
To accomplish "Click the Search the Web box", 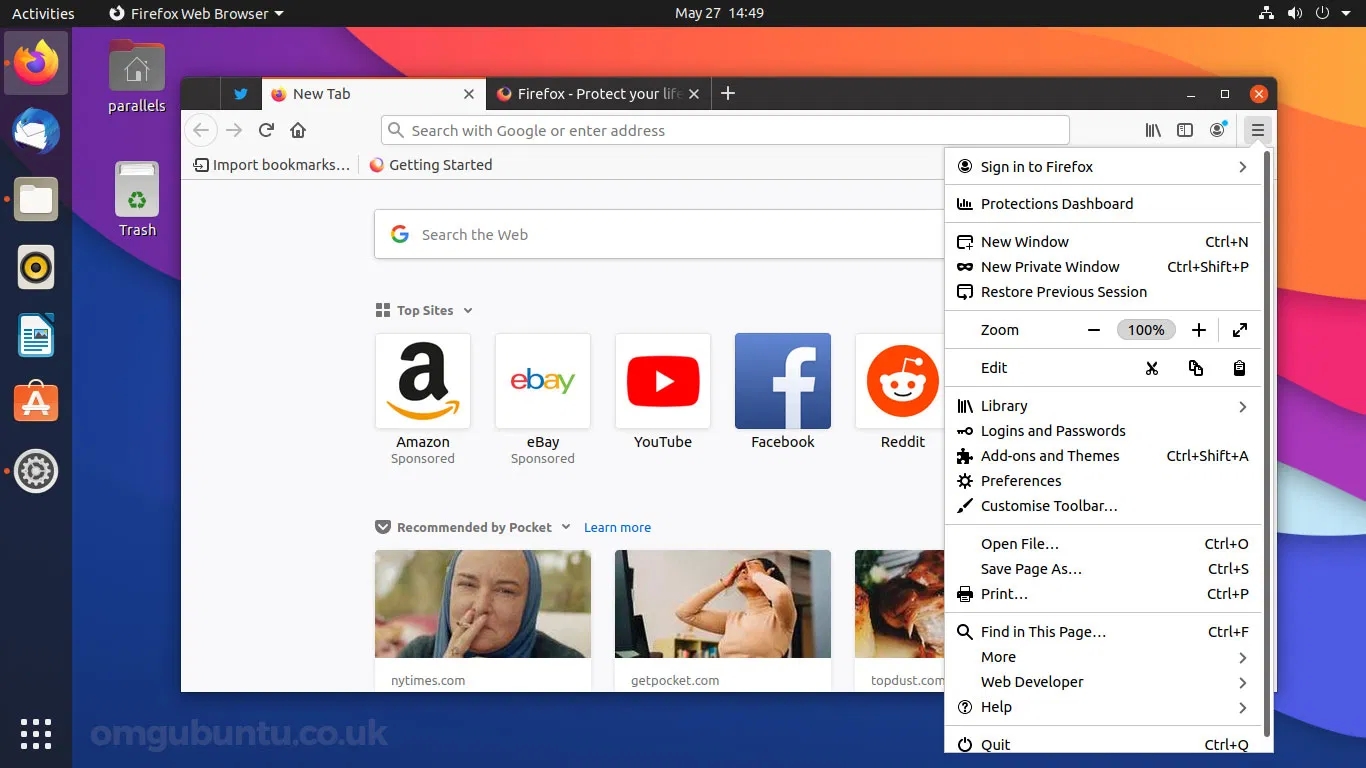I will point(660,234).
